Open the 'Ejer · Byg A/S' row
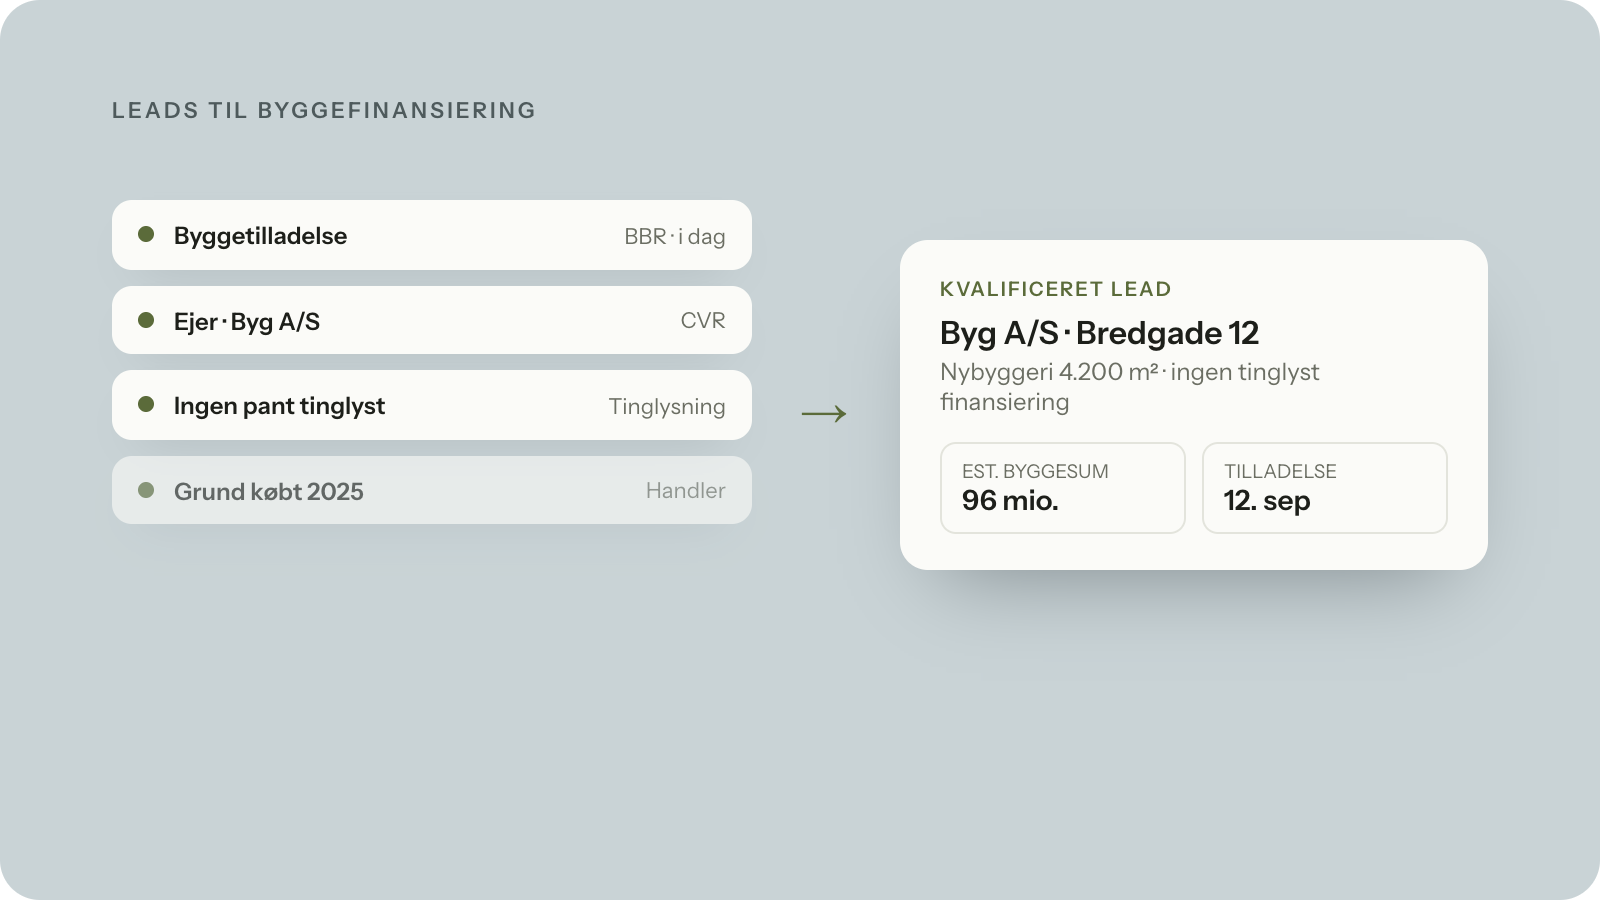The image size is (1600, 900). tap(432, 320)
